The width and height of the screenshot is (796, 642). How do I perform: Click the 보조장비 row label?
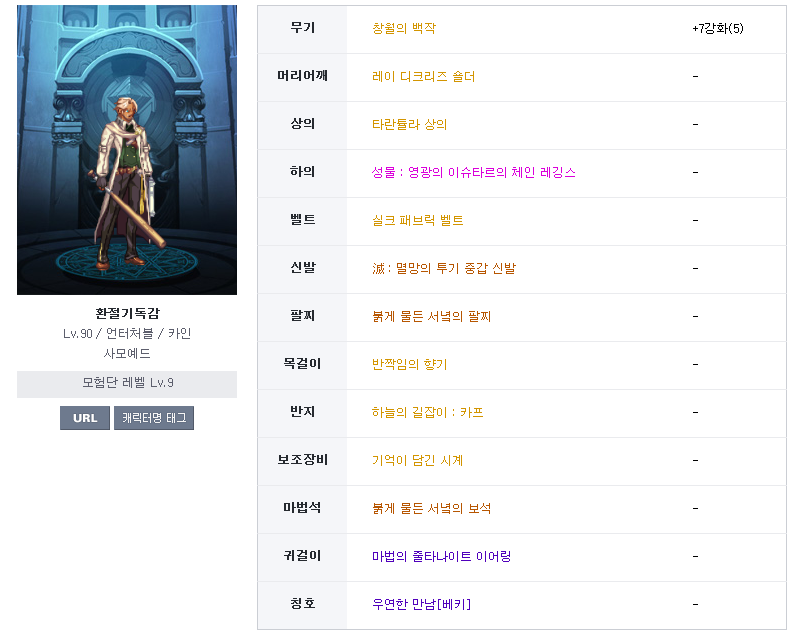(x=303, y=460)
